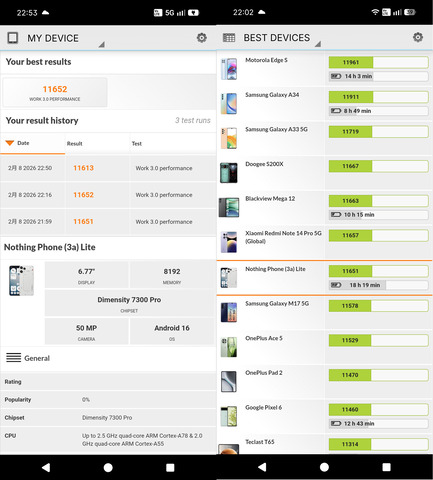Open settings gear on MY DEVICE screen

click(x=201, y=38)
